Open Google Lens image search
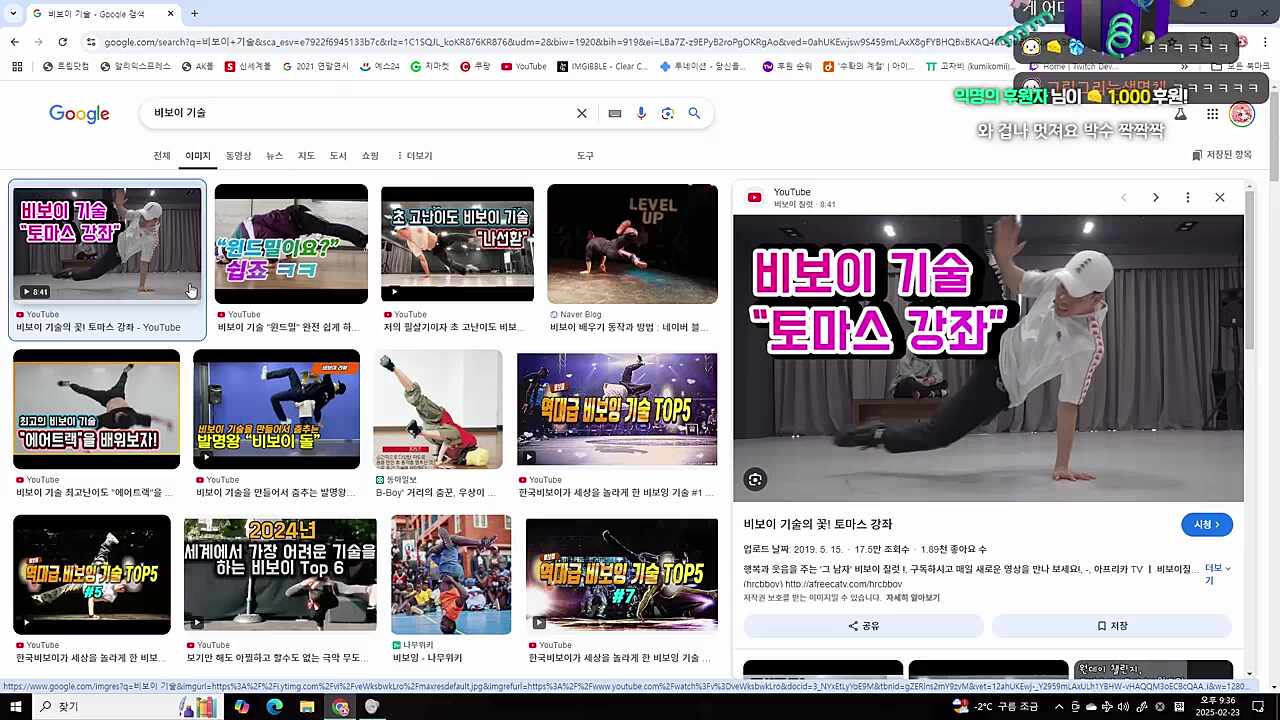 (x=668, y=113)
